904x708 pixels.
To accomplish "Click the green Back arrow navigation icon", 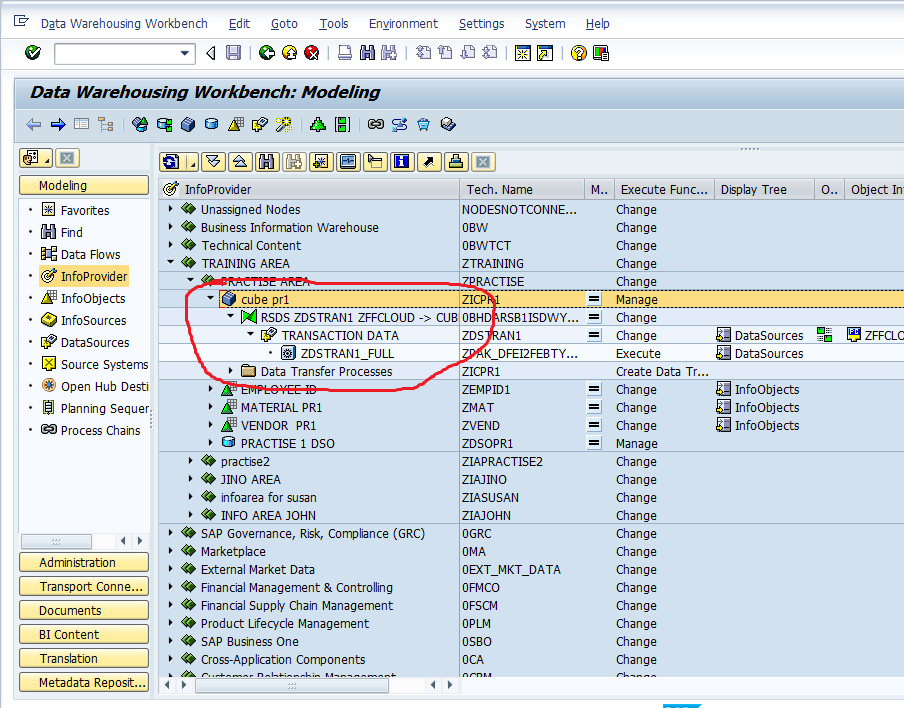I will coord(265,53).
